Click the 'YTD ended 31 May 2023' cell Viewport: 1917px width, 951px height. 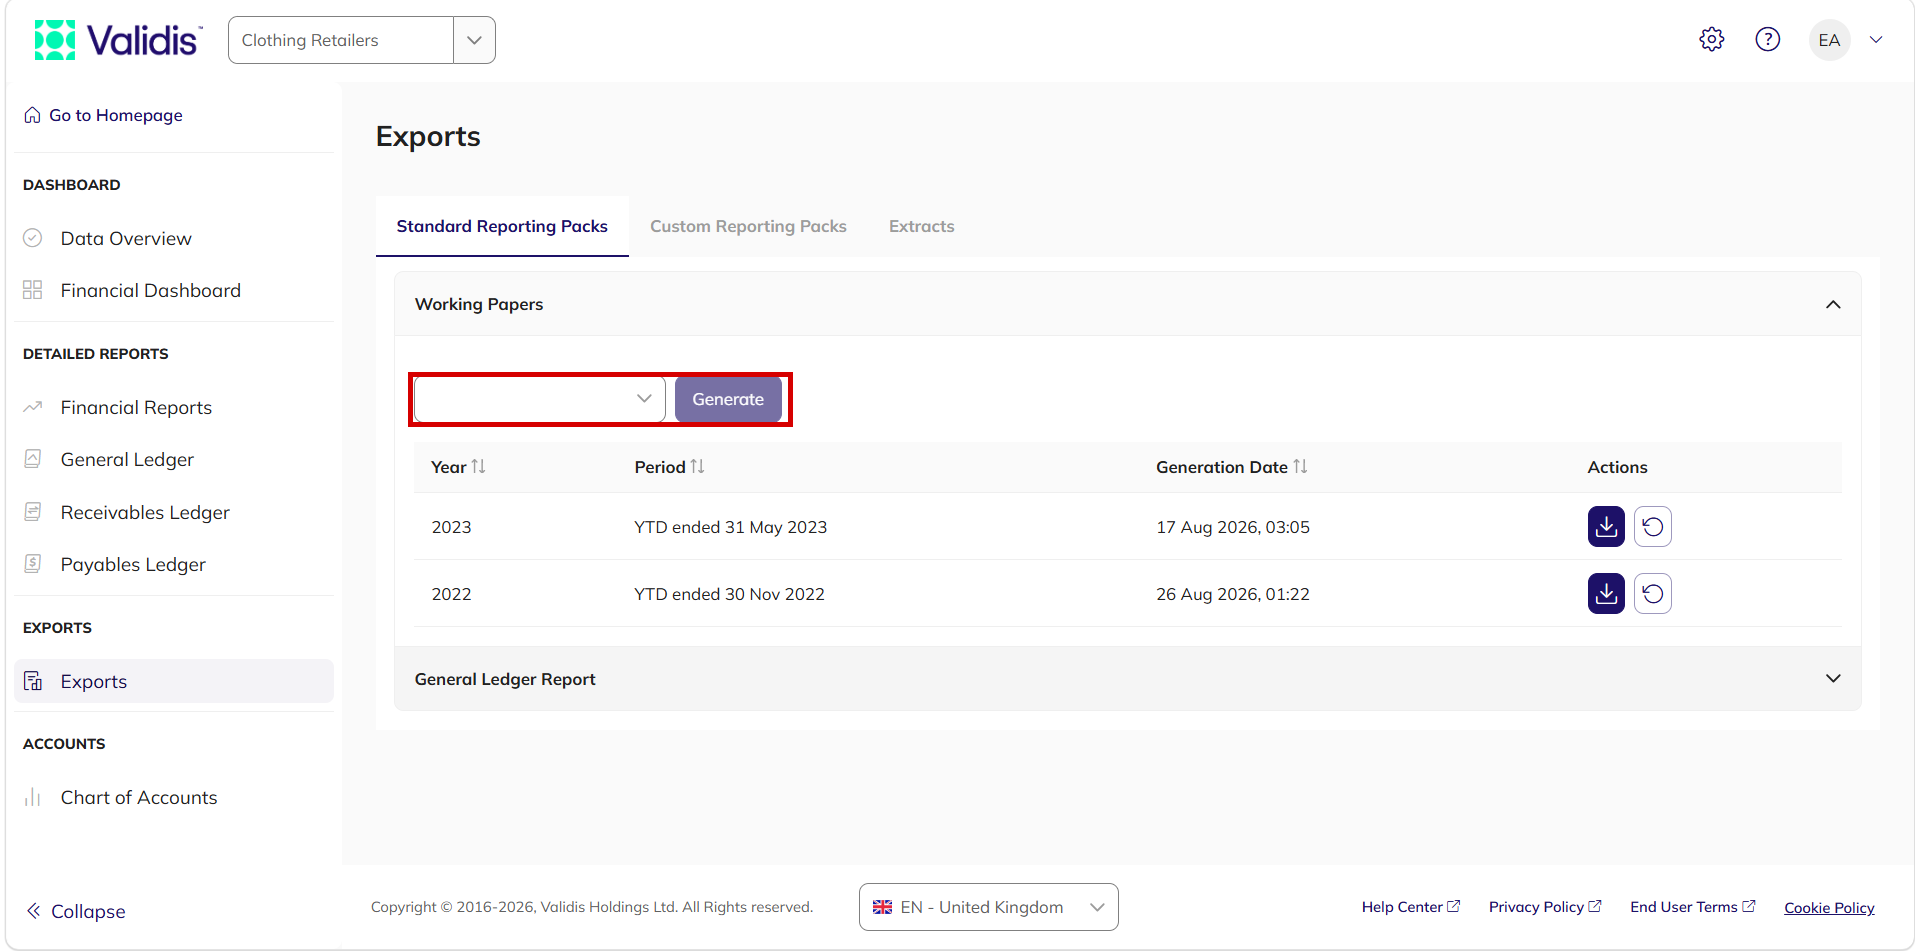(731, 527)
